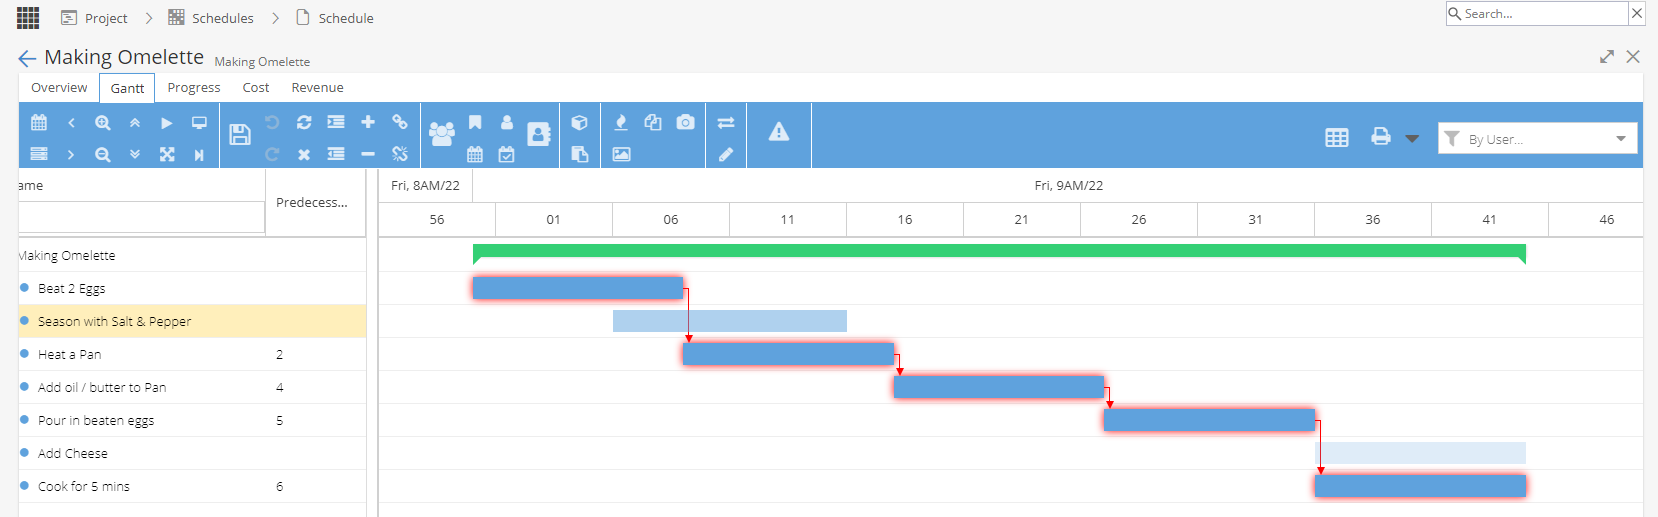Click the fit-to-screen expand arrows icon
The height and width of the screenshot is (517, 1658).
click(x=167, y=154)
